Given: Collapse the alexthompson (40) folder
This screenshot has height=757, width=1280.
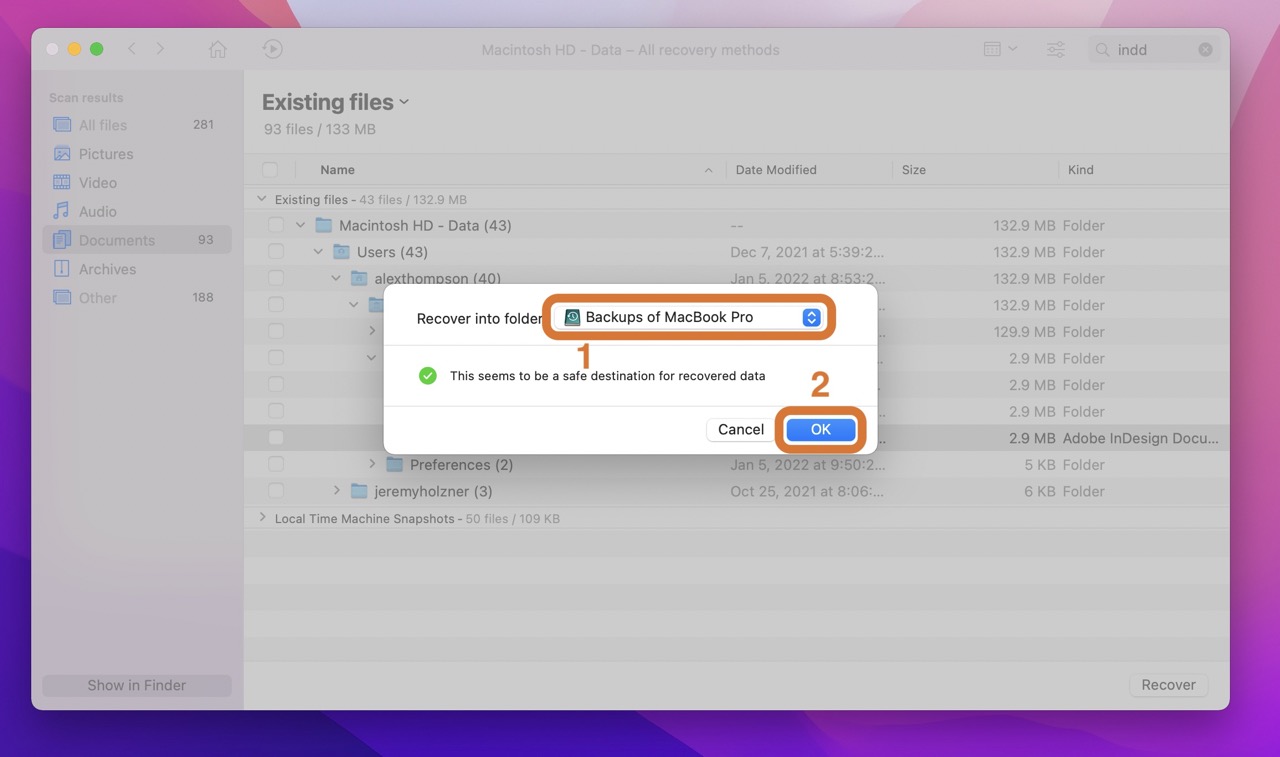Looking at the screenshot, I should pyautogui.click(x=336, y=279).
